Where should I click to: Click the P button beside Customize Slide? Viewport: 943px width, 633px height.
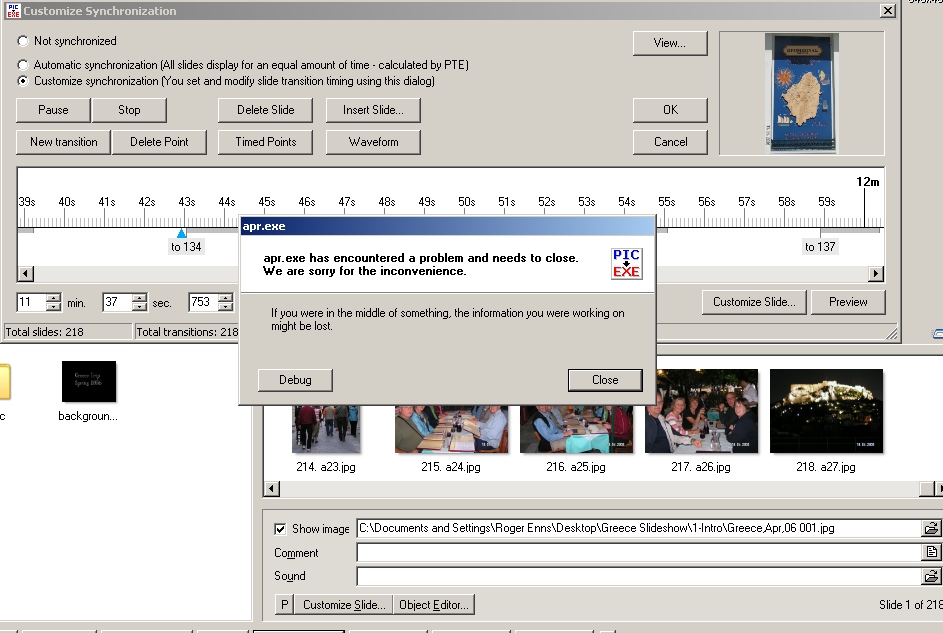284,605
